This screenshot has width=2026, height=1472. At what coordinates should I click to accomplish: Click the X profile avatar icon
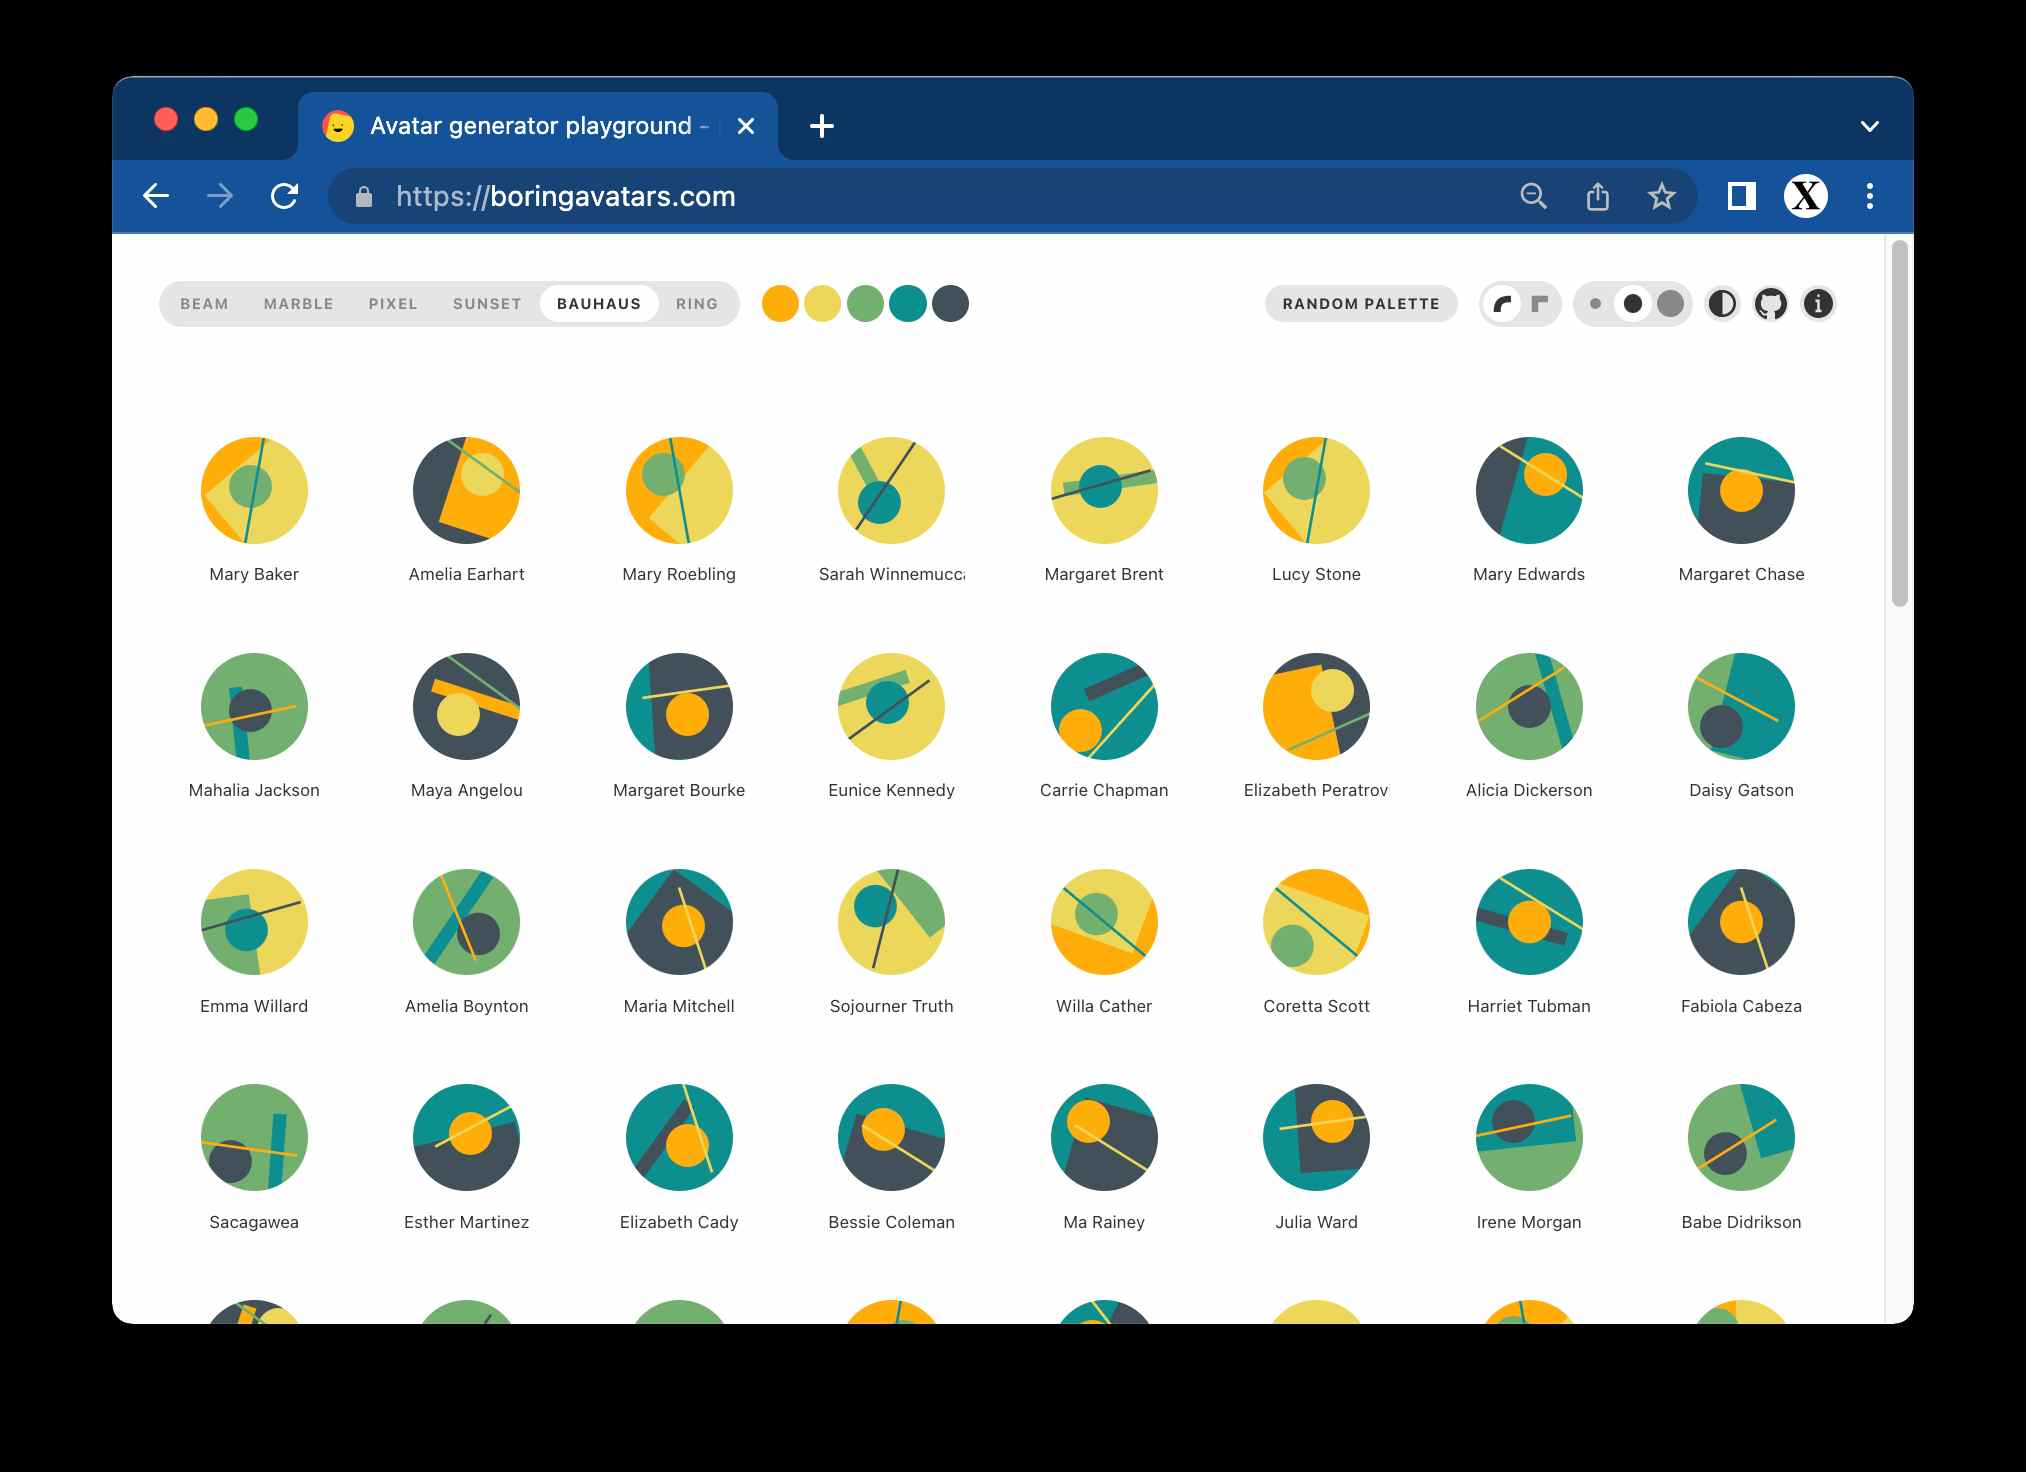(1805, 197)
